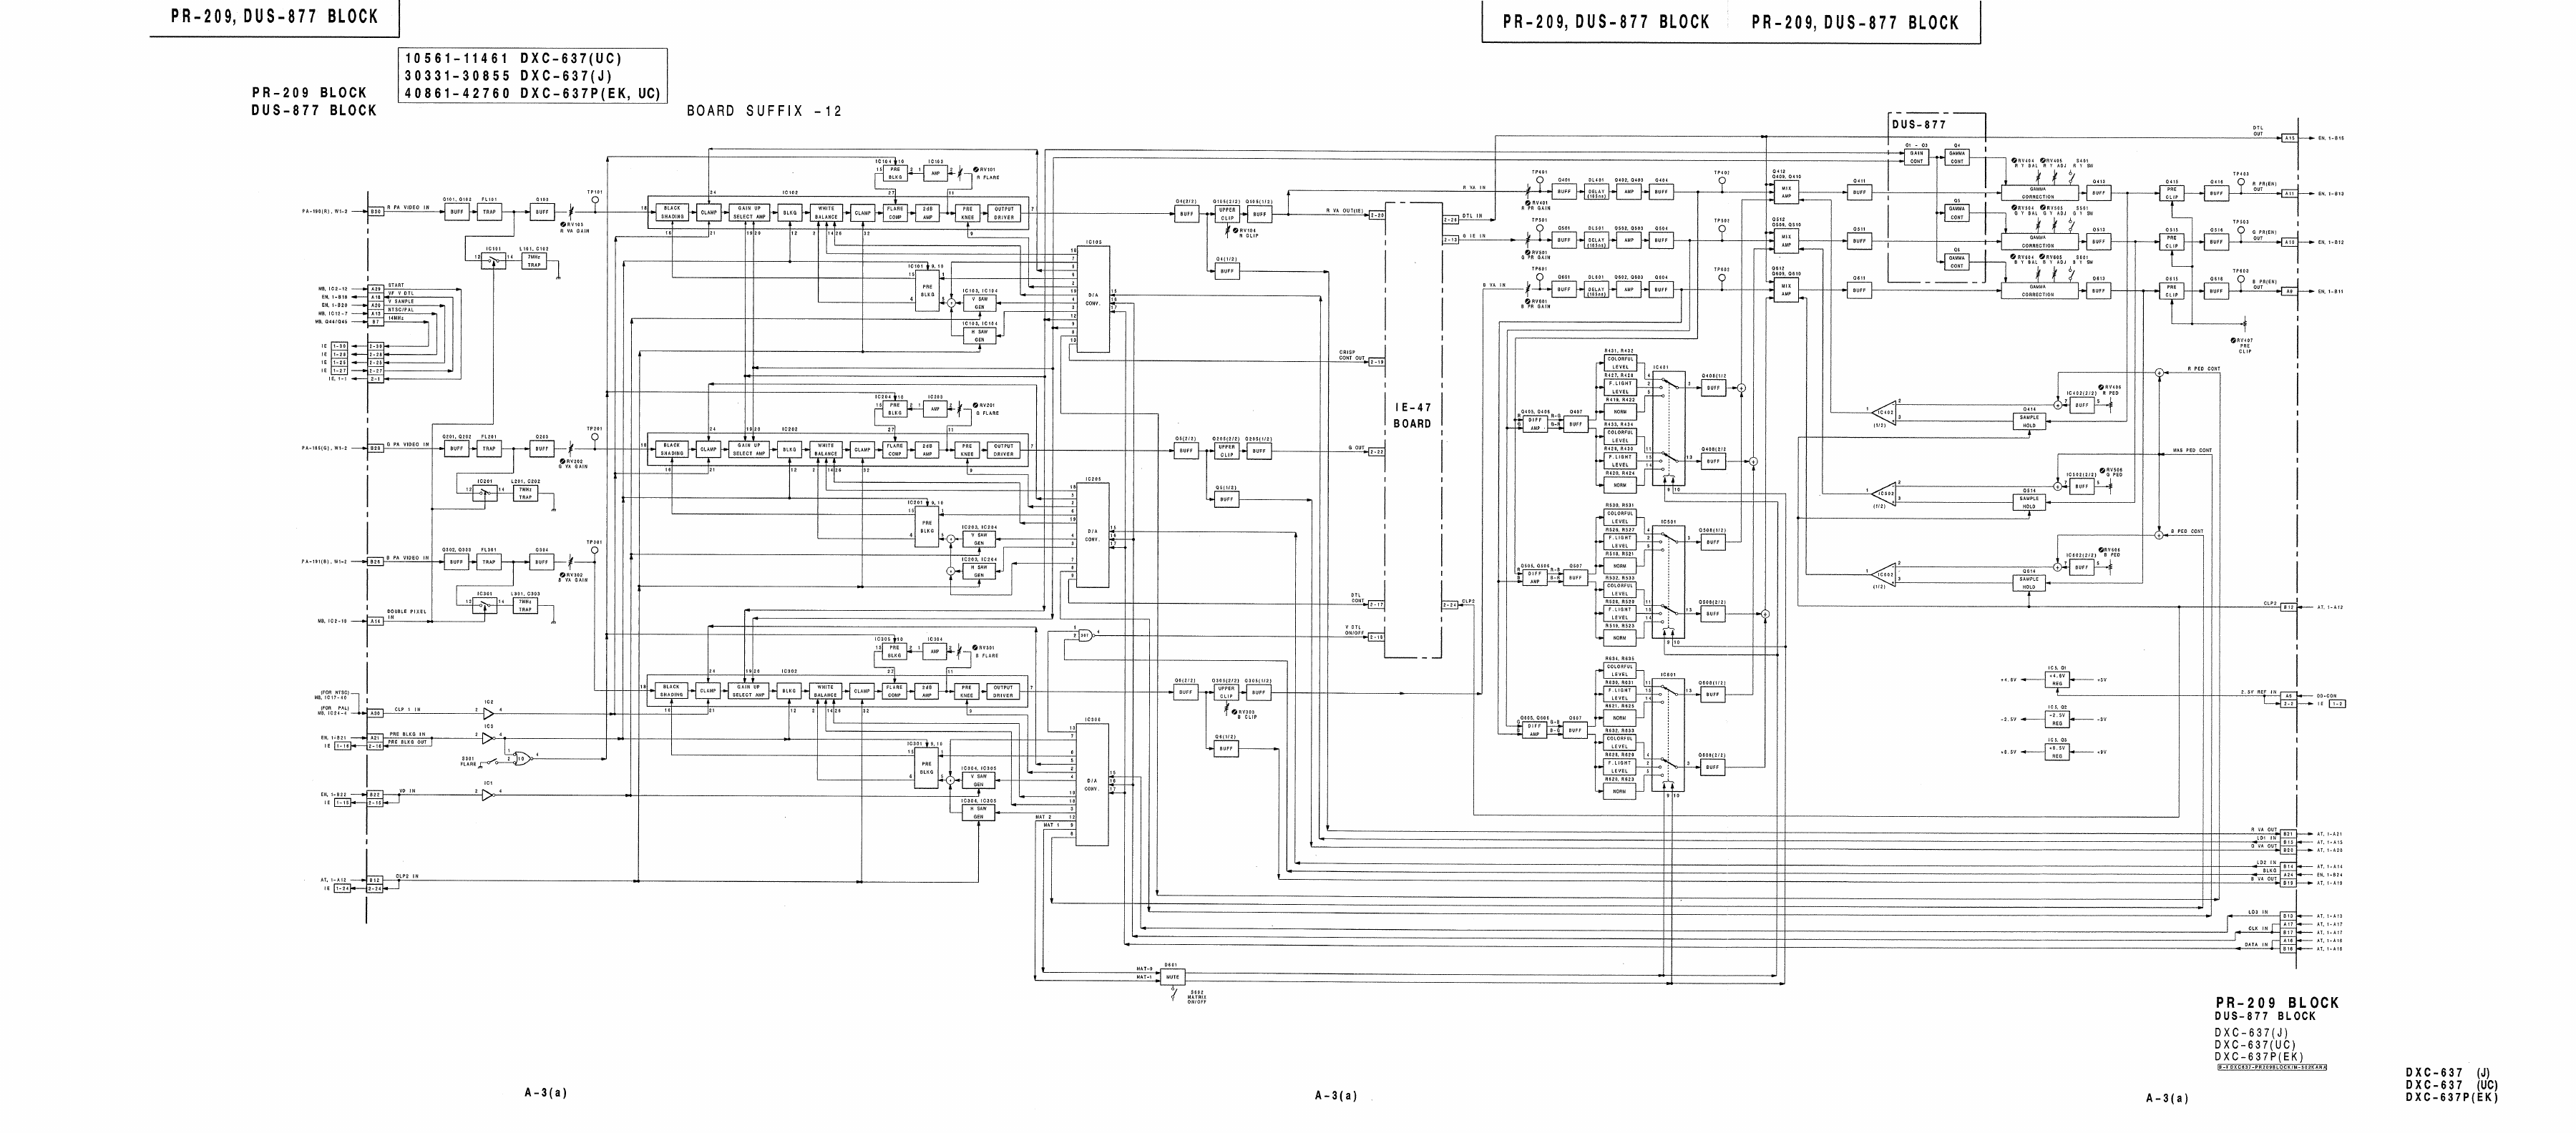The image size is (2576, 1133).
Task: Click the B30 R PA VIDEO IN connector
Action: 375,212
